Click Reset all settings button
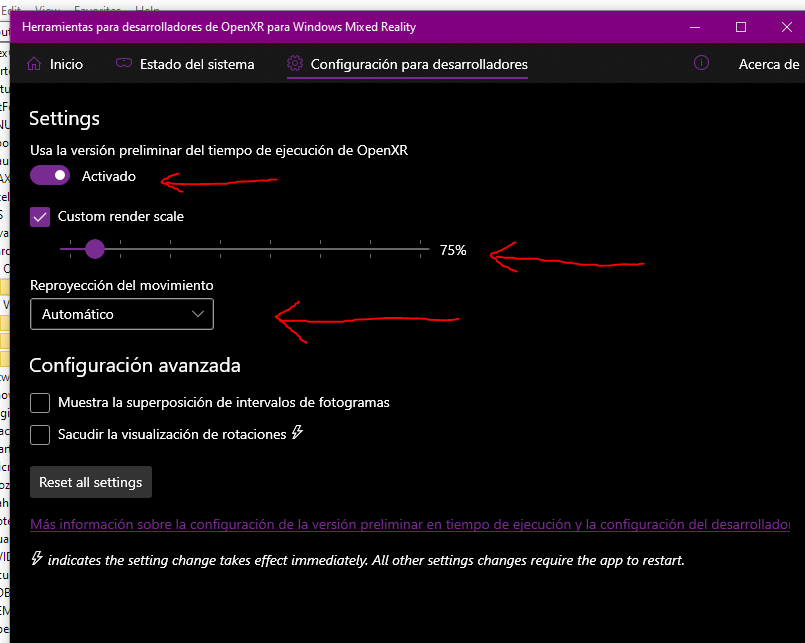The image size is (805, 643). [x=91, y=482]
